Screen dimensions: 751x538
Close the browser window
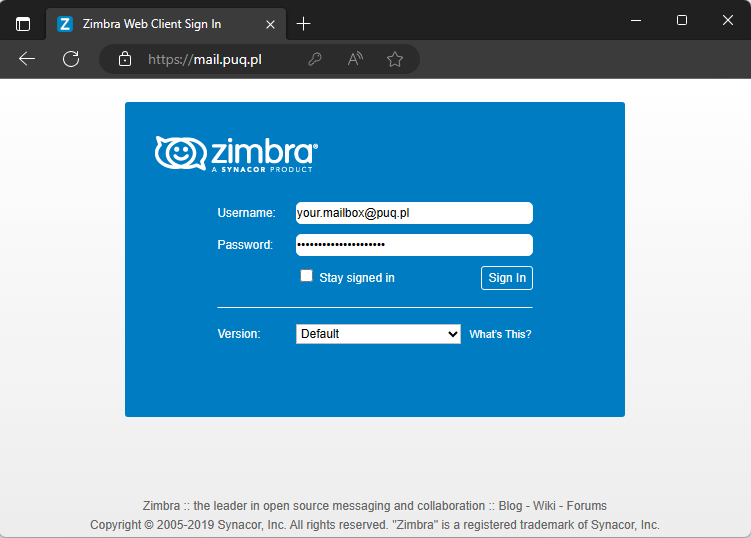[x=728, y=20]
